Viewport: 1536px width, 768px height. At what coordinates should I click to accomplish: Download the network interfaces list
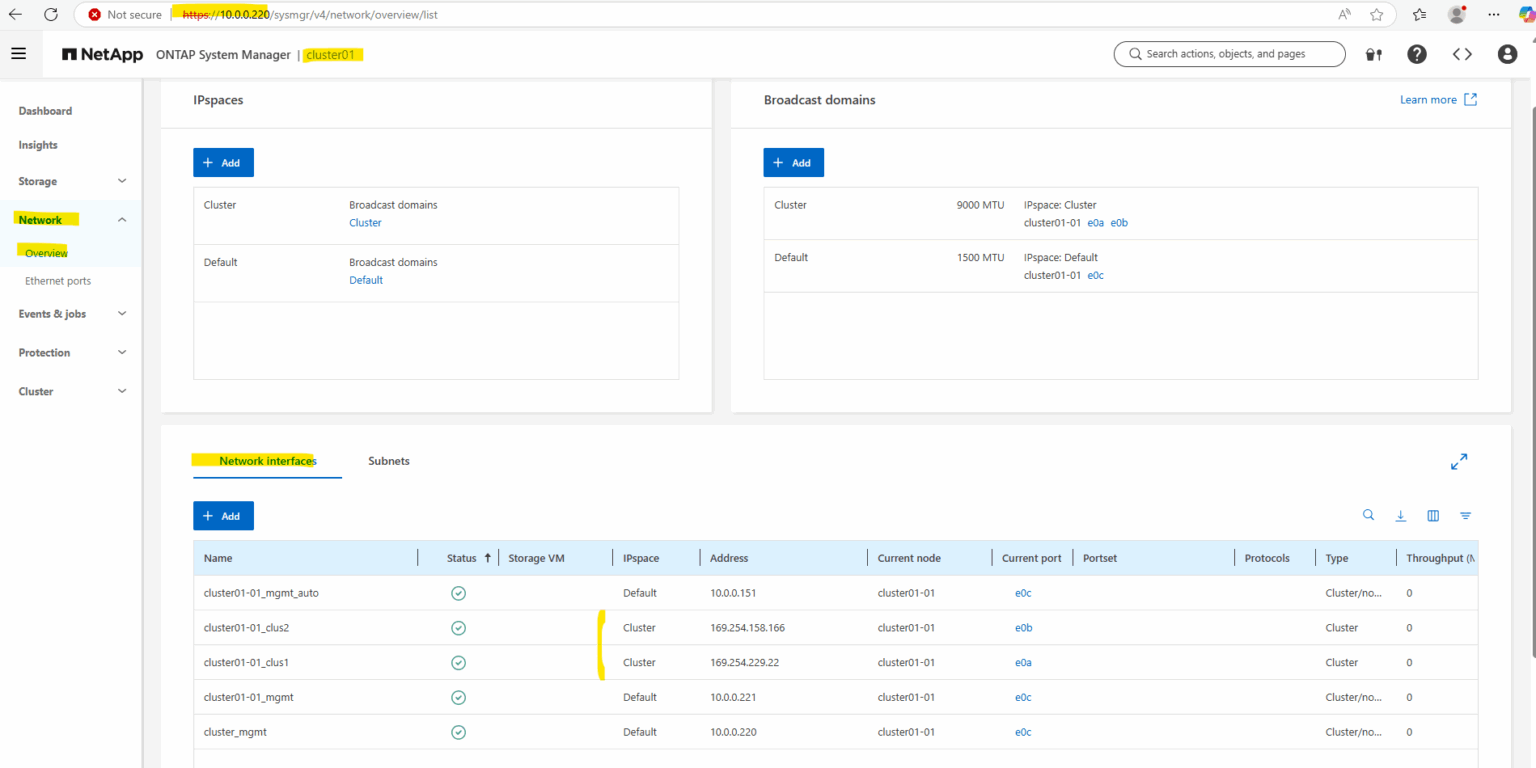pyautogui.click(x=1400, y=515)
